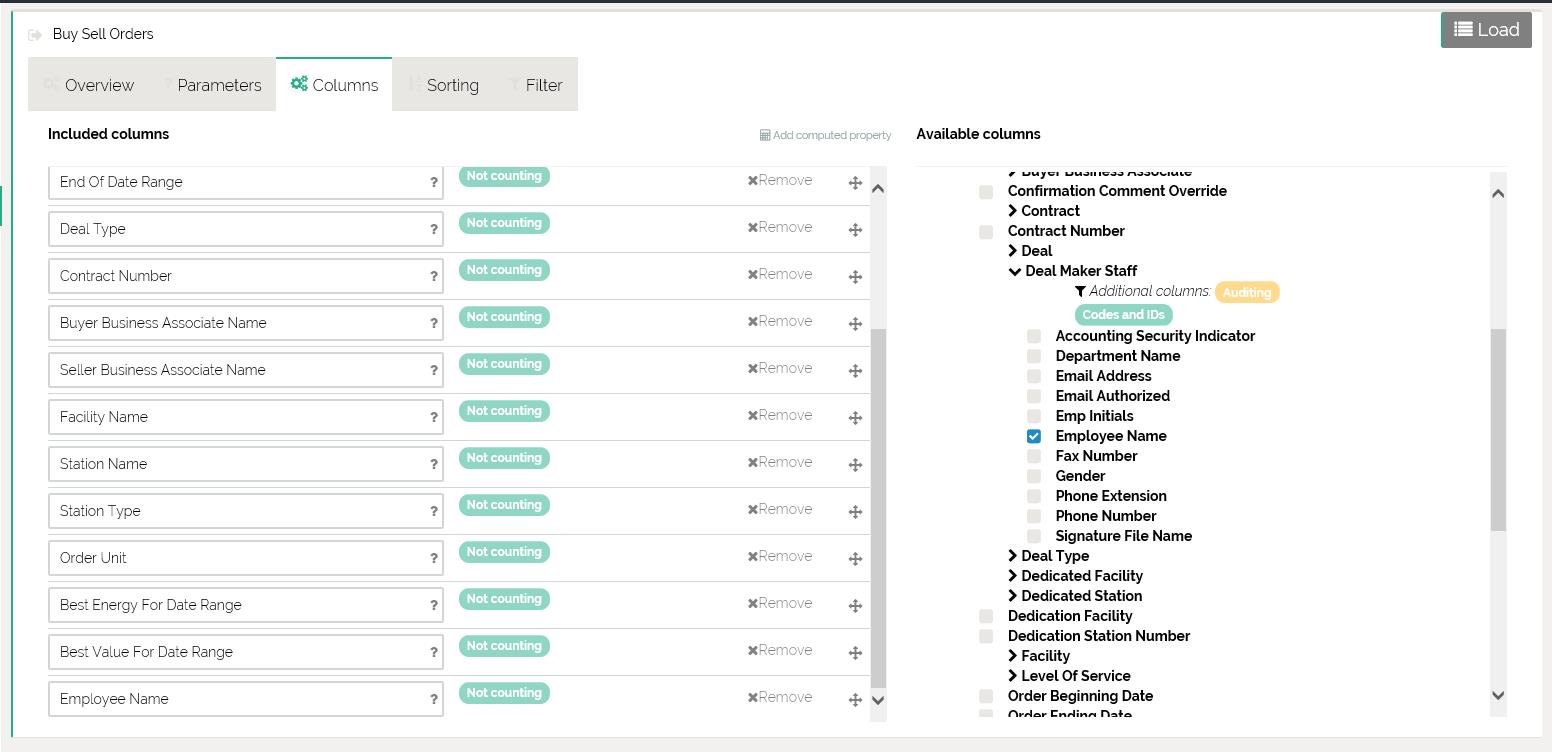Viewport: 1552px width, 752px height.
Task: Uncheck the Employee Name checkbox
Action: tap(1034, 436)
